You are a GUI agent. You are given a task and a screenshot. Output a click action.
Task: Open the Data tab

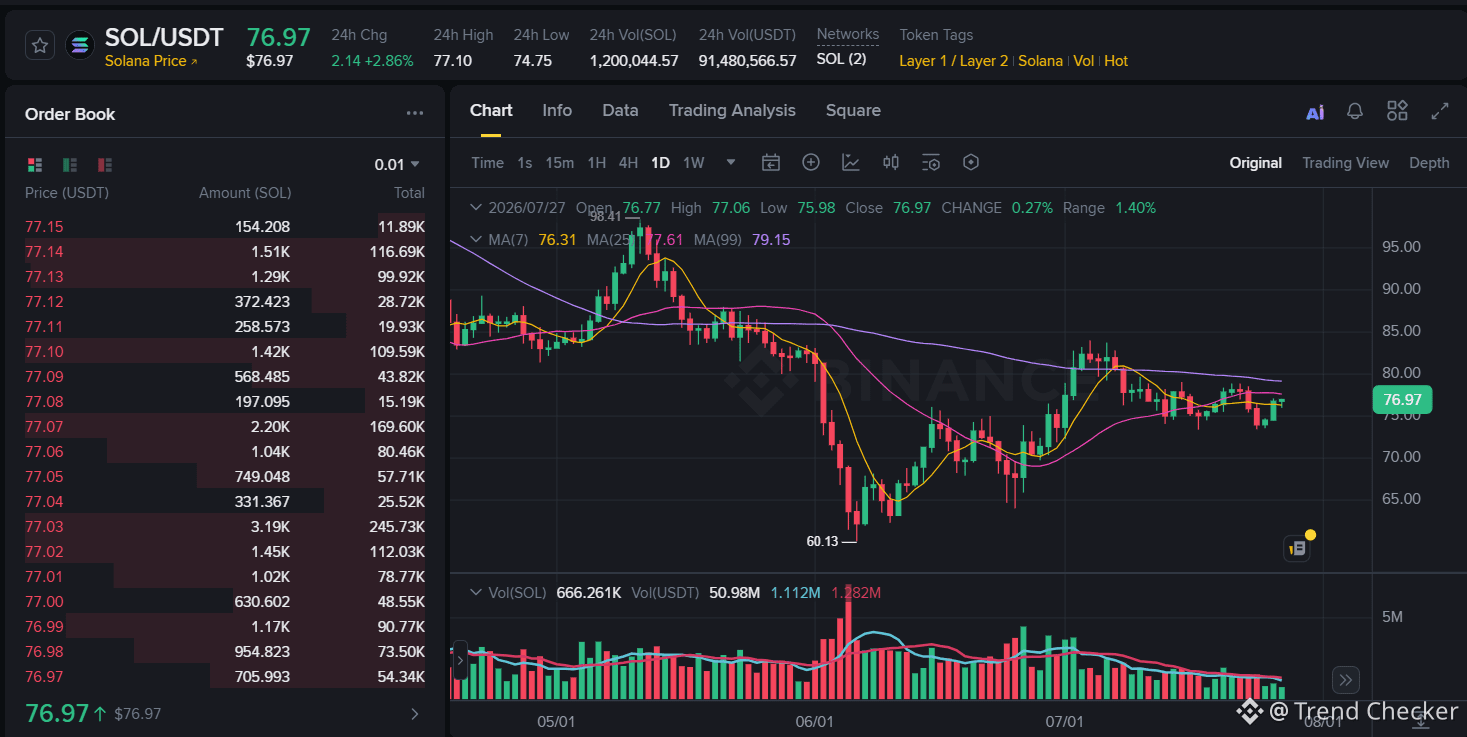[x=620, y=111]
